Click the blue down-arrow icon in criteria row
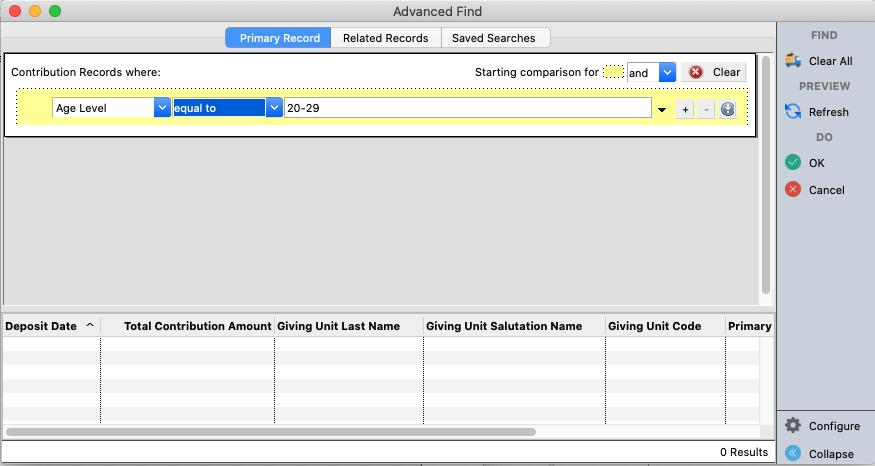 pos(727,109)
